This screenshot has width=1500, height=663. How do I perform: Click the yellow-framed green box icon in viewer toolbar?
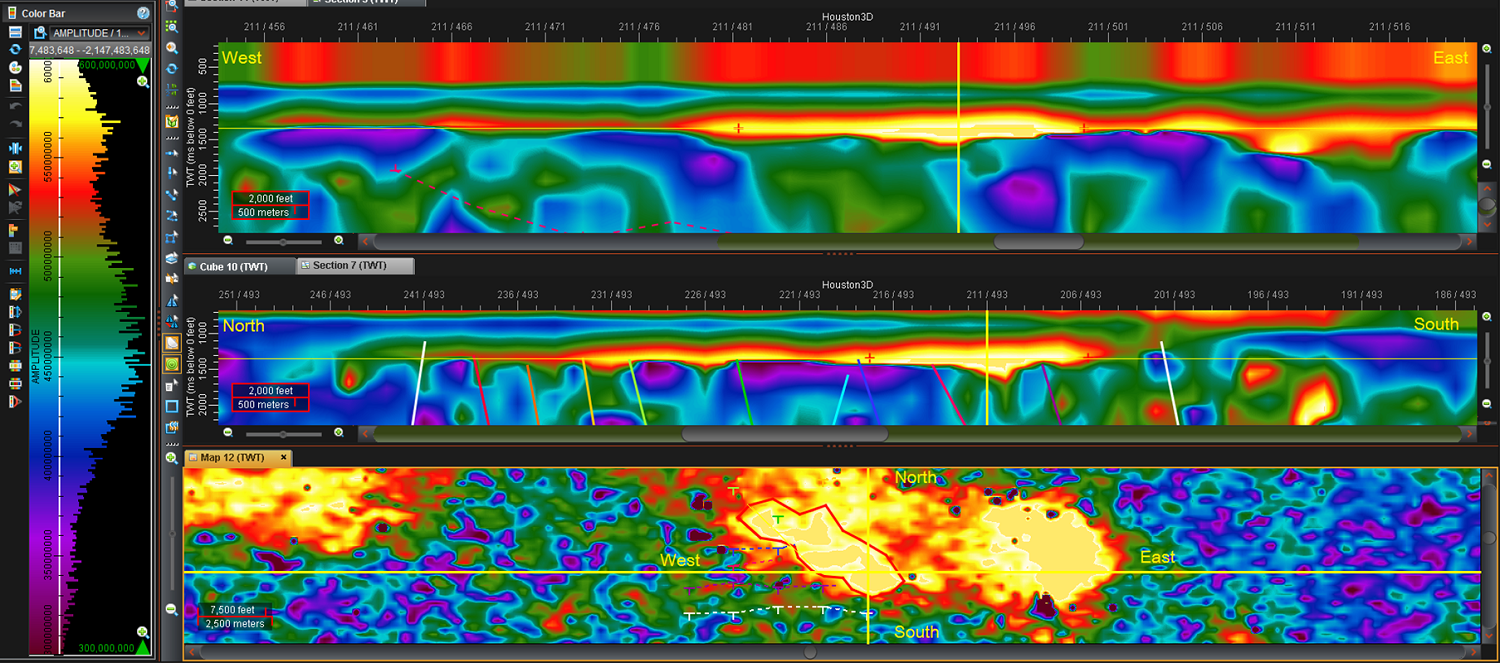(x=172, y=121)
